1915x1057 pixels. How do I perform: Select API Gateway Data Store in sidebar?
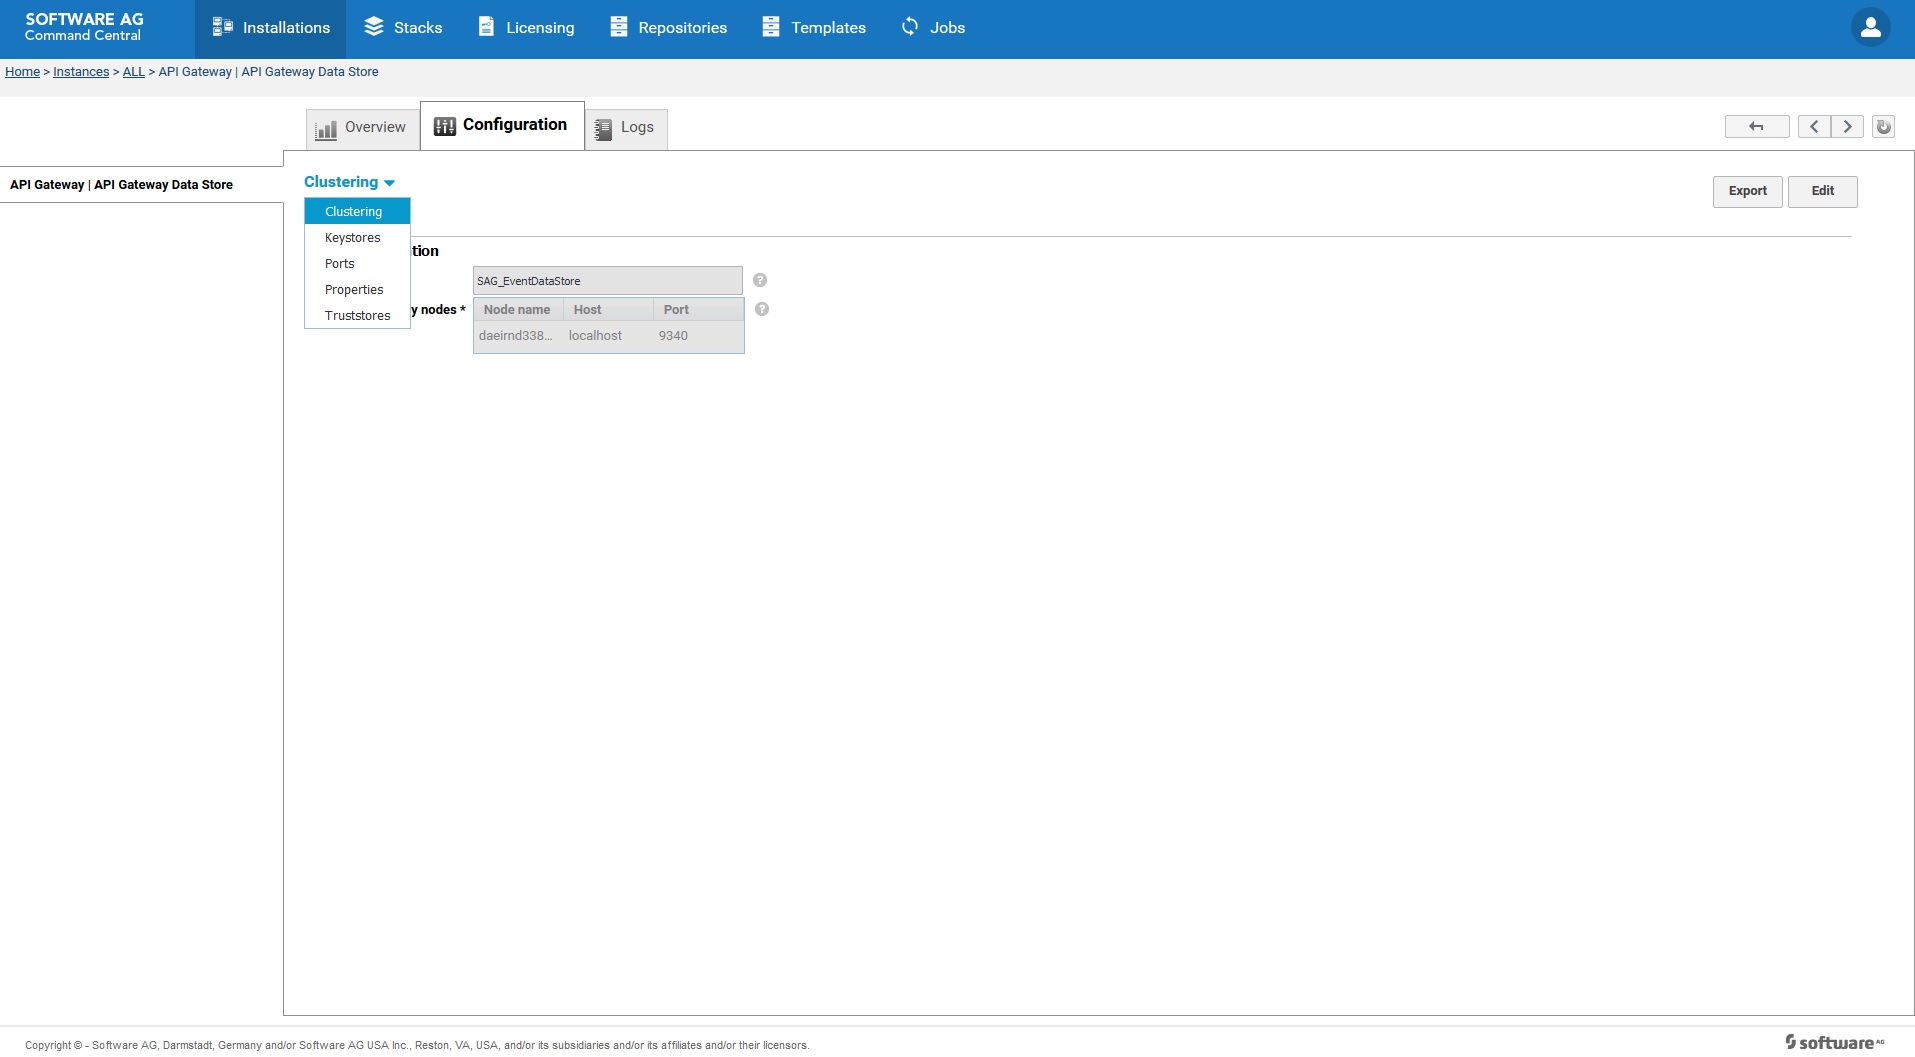[x=121, y=185]
